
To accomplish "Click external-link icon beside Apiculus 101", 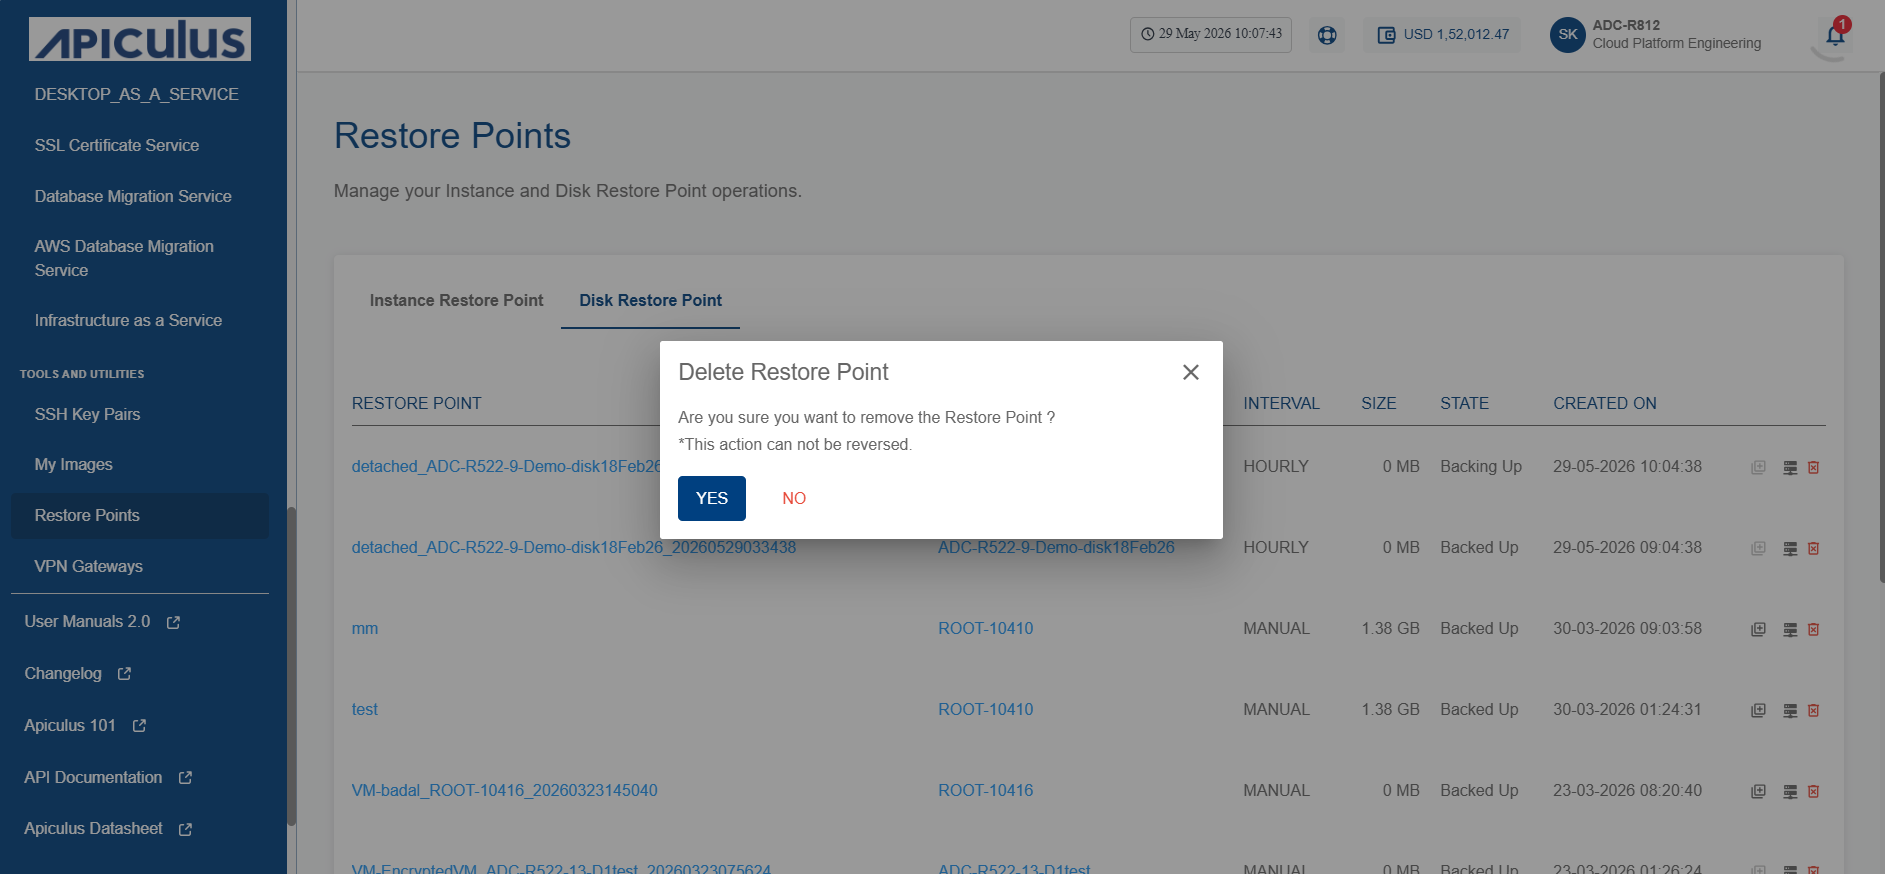I will (x=139, y=726).
